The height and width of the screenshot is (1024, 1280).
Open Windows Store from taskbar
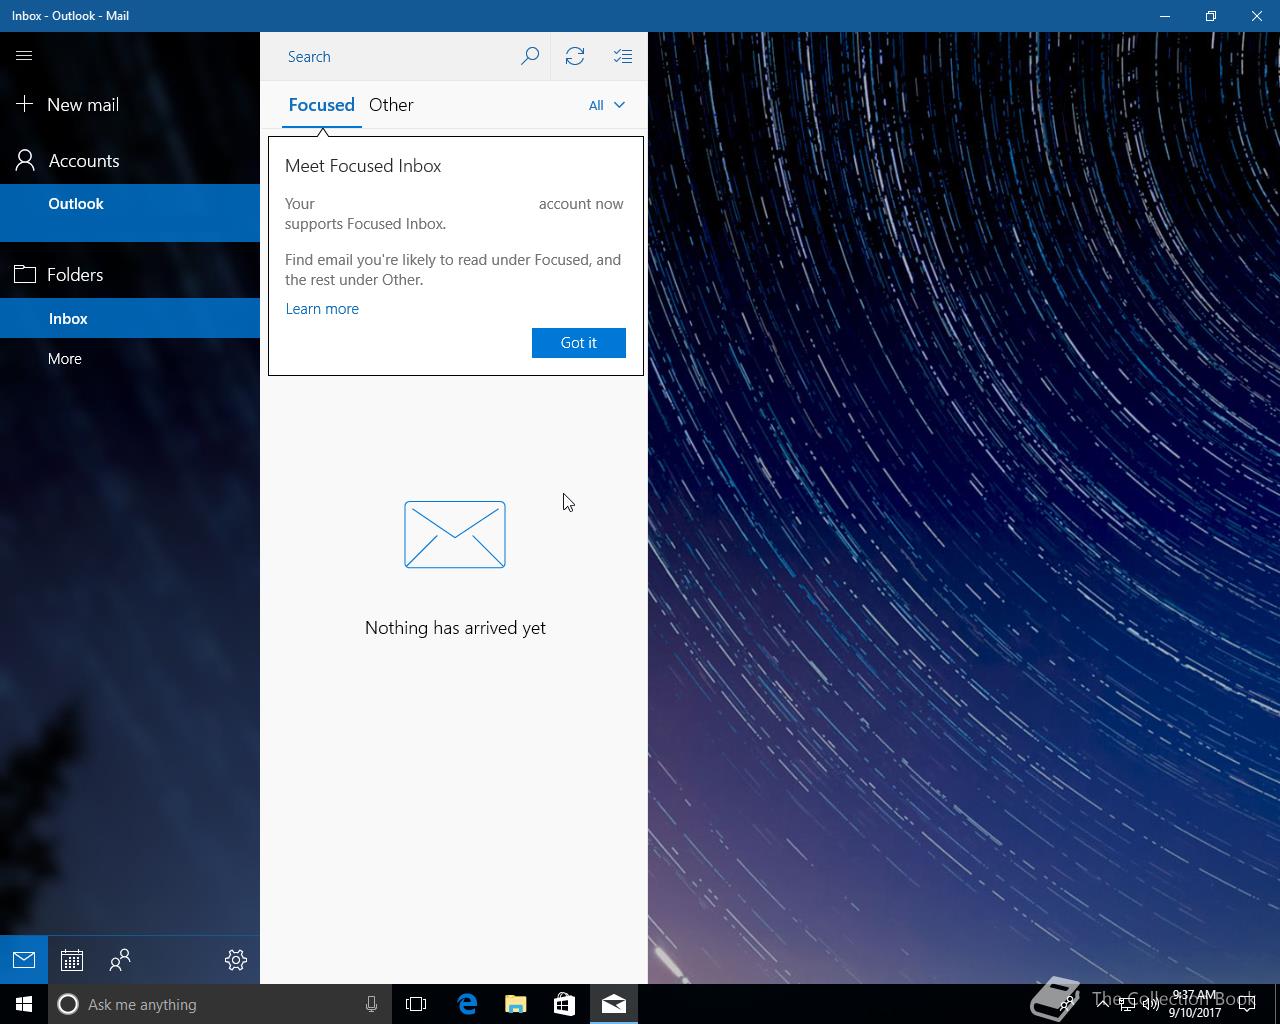[x=565, y=1004]
